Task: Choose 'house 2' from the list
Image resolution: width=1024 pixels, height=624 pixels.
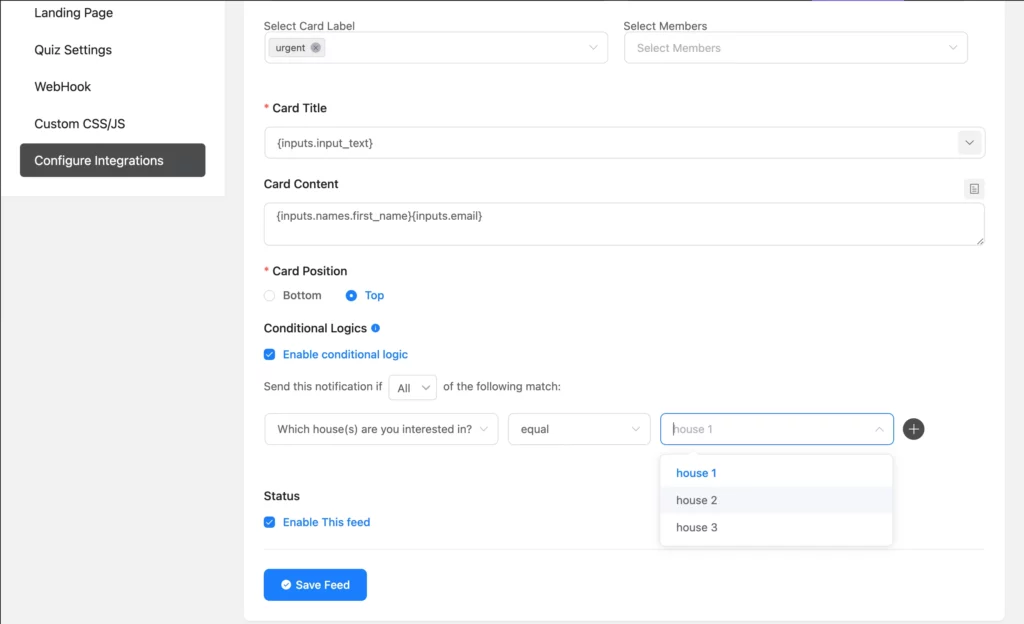Action: click(776, 500)
